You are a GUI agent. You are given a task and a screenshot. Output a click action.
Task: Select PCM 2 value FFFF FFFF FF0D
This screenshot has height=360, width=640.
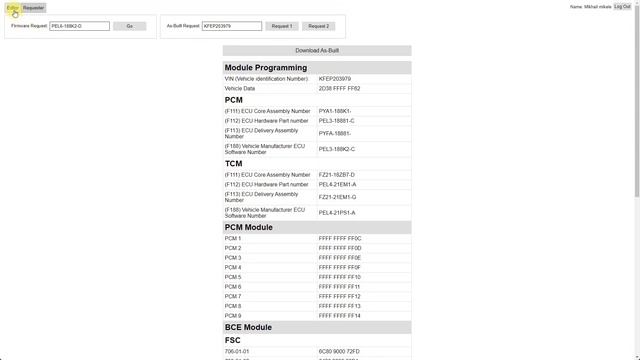pyautogui.click(x=340, y=248)
